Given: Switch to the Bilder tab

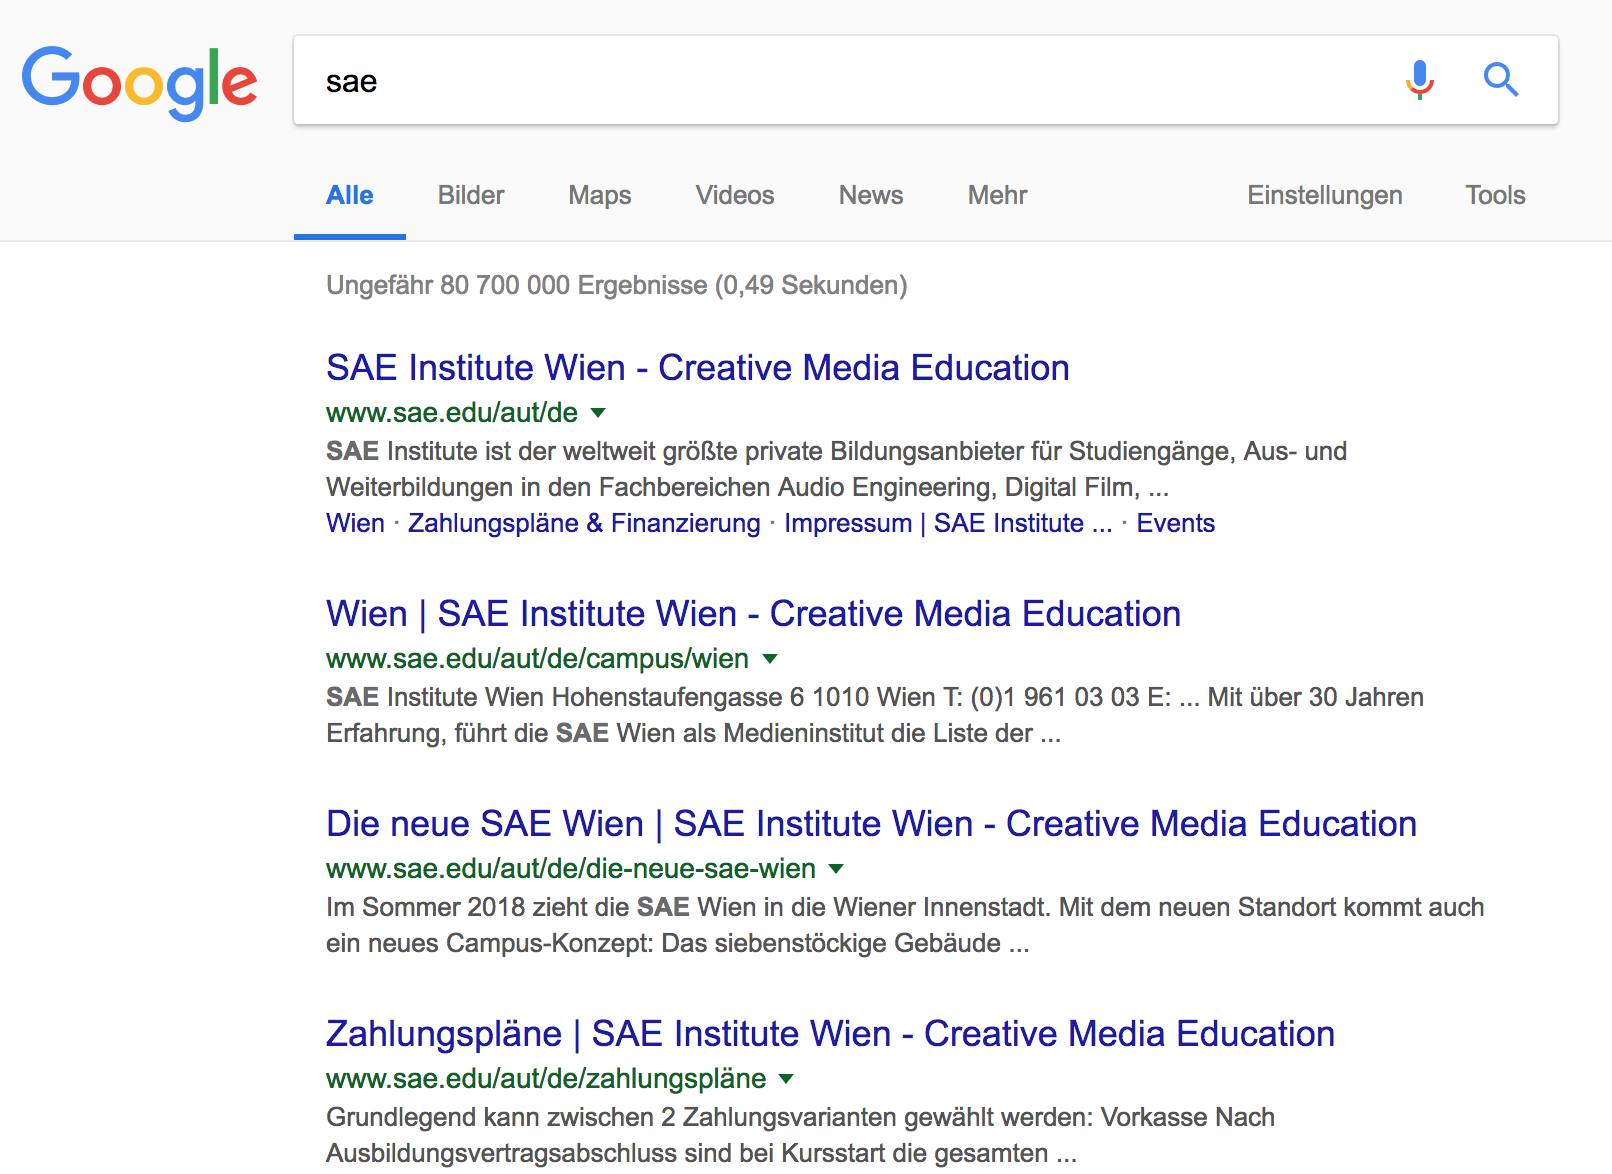Looking at the screenshot, I should coord(471,195).
